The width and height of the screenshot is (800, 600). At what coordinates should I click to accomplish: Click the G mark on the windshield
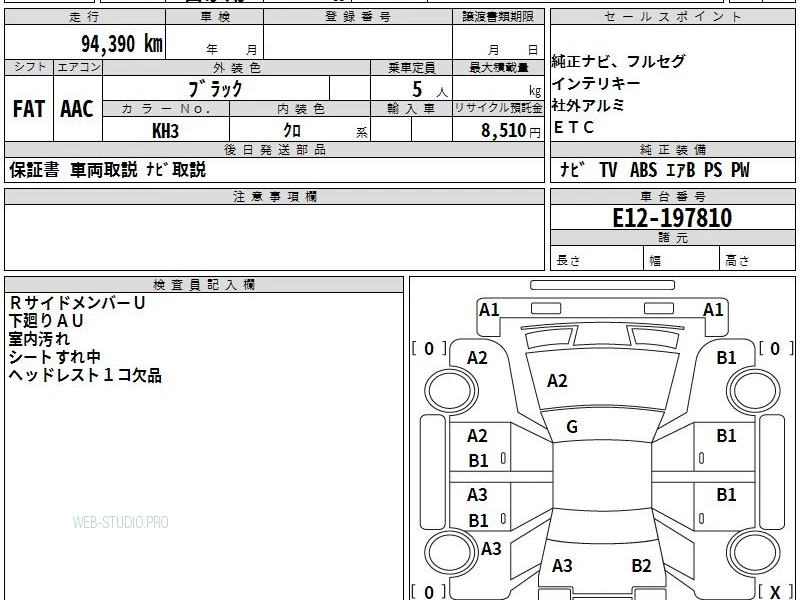tap(572, 427)
